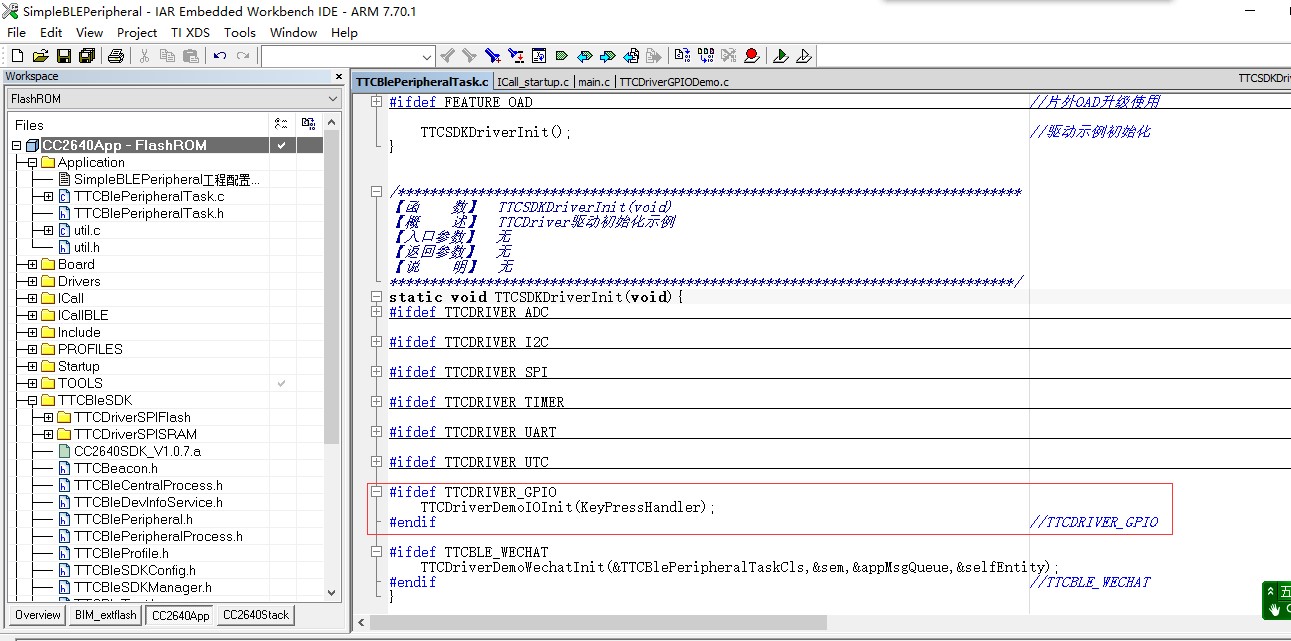Undo the last edit via toolbar
This screenshot has width=1291, height=641.
click(220, 56)
